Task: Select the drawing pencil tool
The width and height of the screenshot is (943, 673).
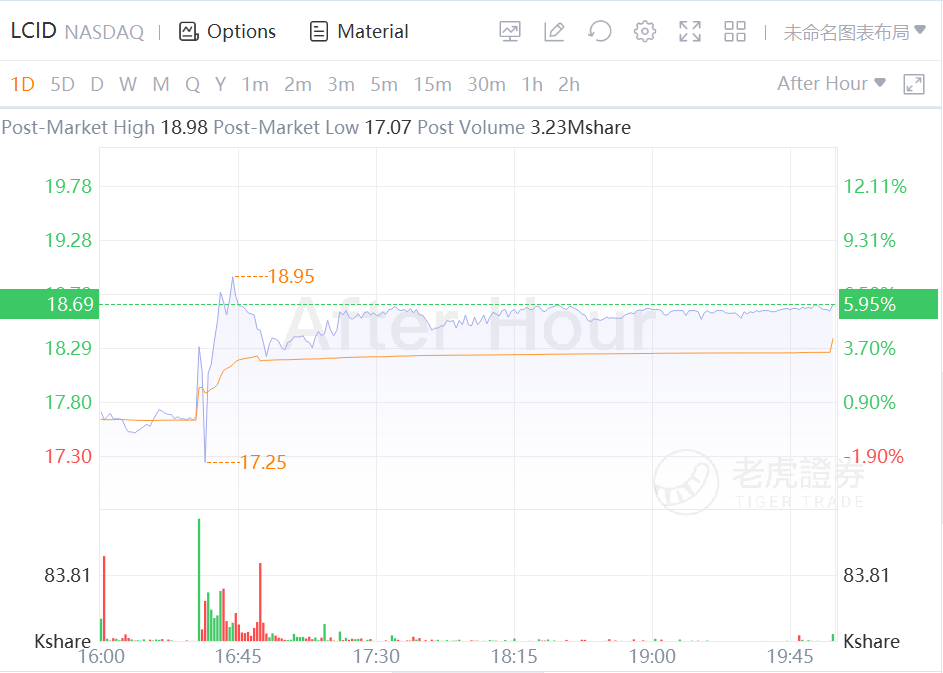Action: (x=555, y=32)
